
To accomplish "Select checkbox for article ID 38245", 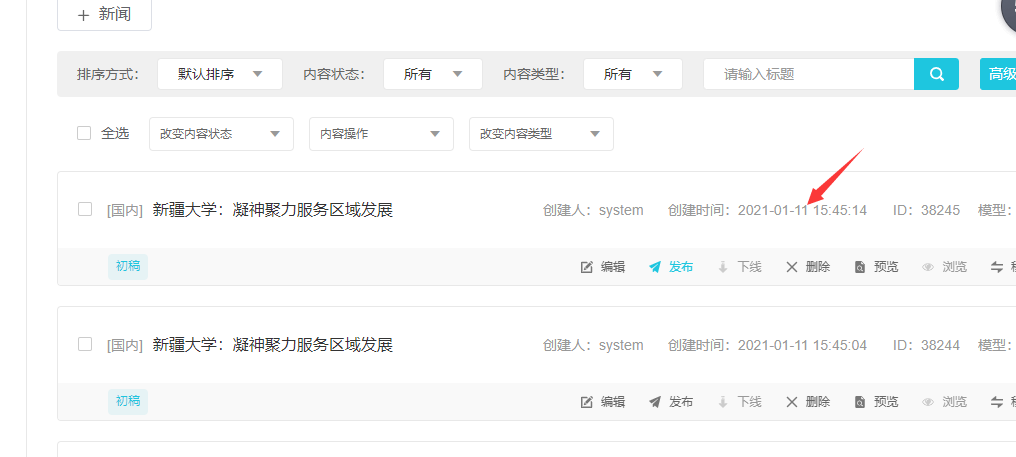I will (85, 209).
